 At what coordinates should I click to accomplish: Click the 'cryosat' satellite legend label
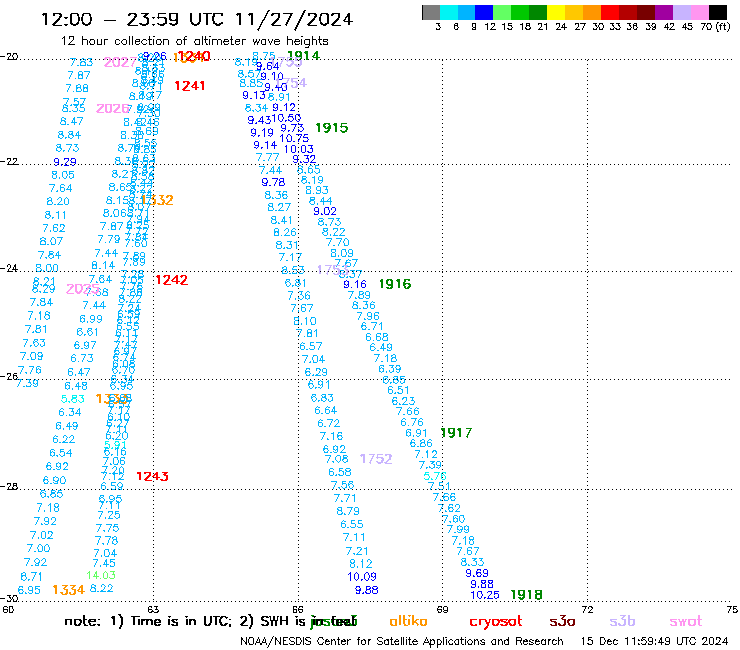click(x=496, y=622)
